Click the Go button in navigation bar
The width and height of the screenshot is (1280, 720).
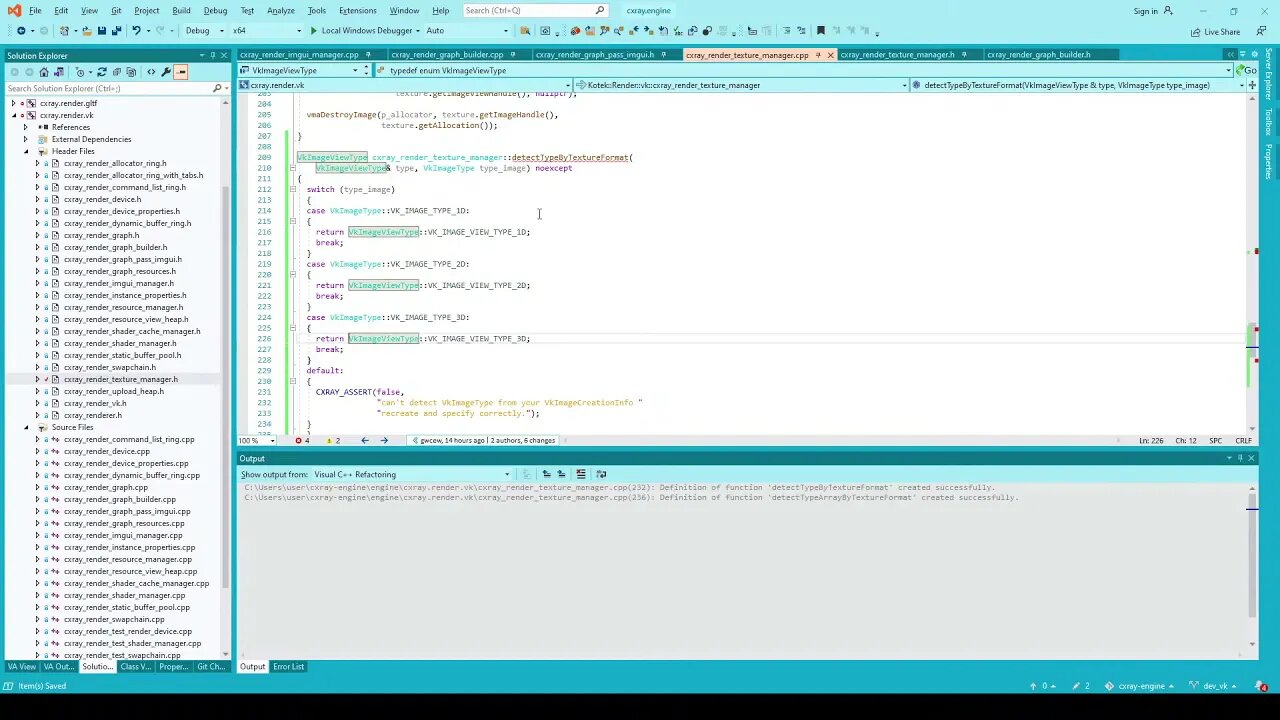pos(1246,70)
